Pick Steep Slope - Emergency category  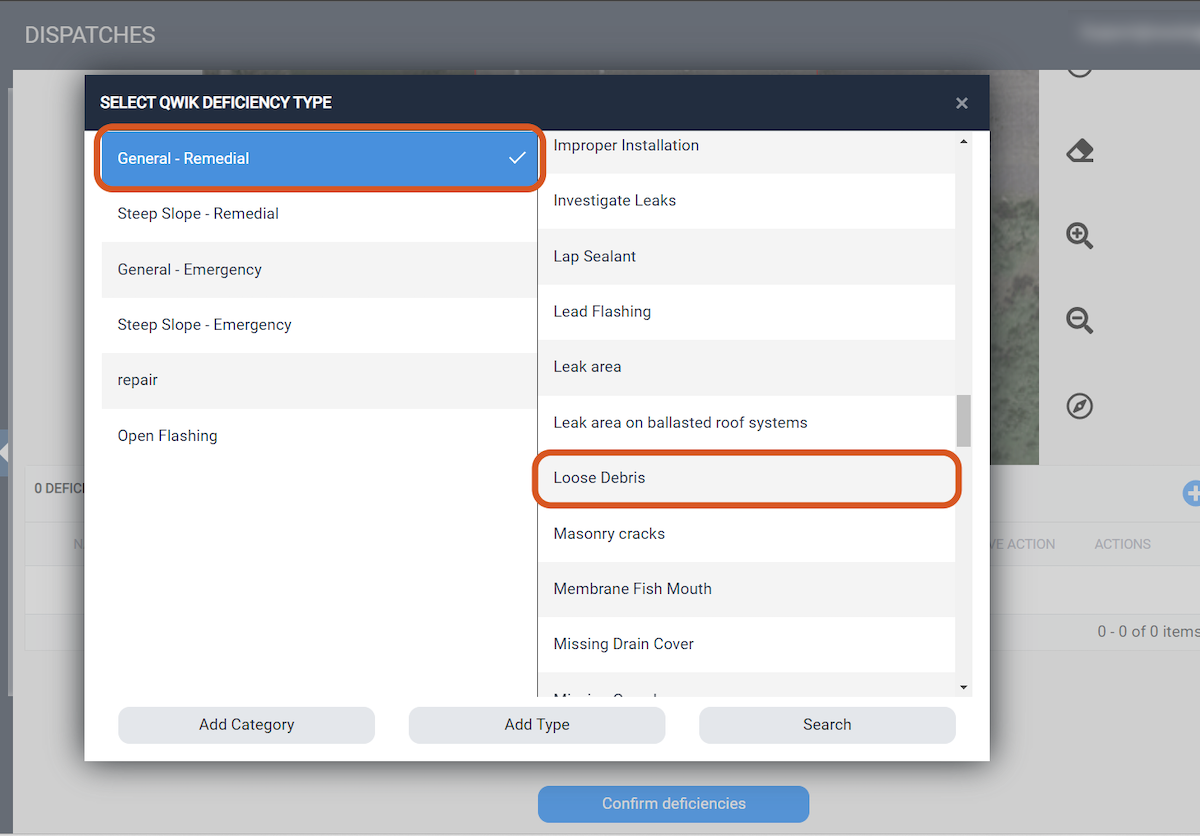coord(319,325)
